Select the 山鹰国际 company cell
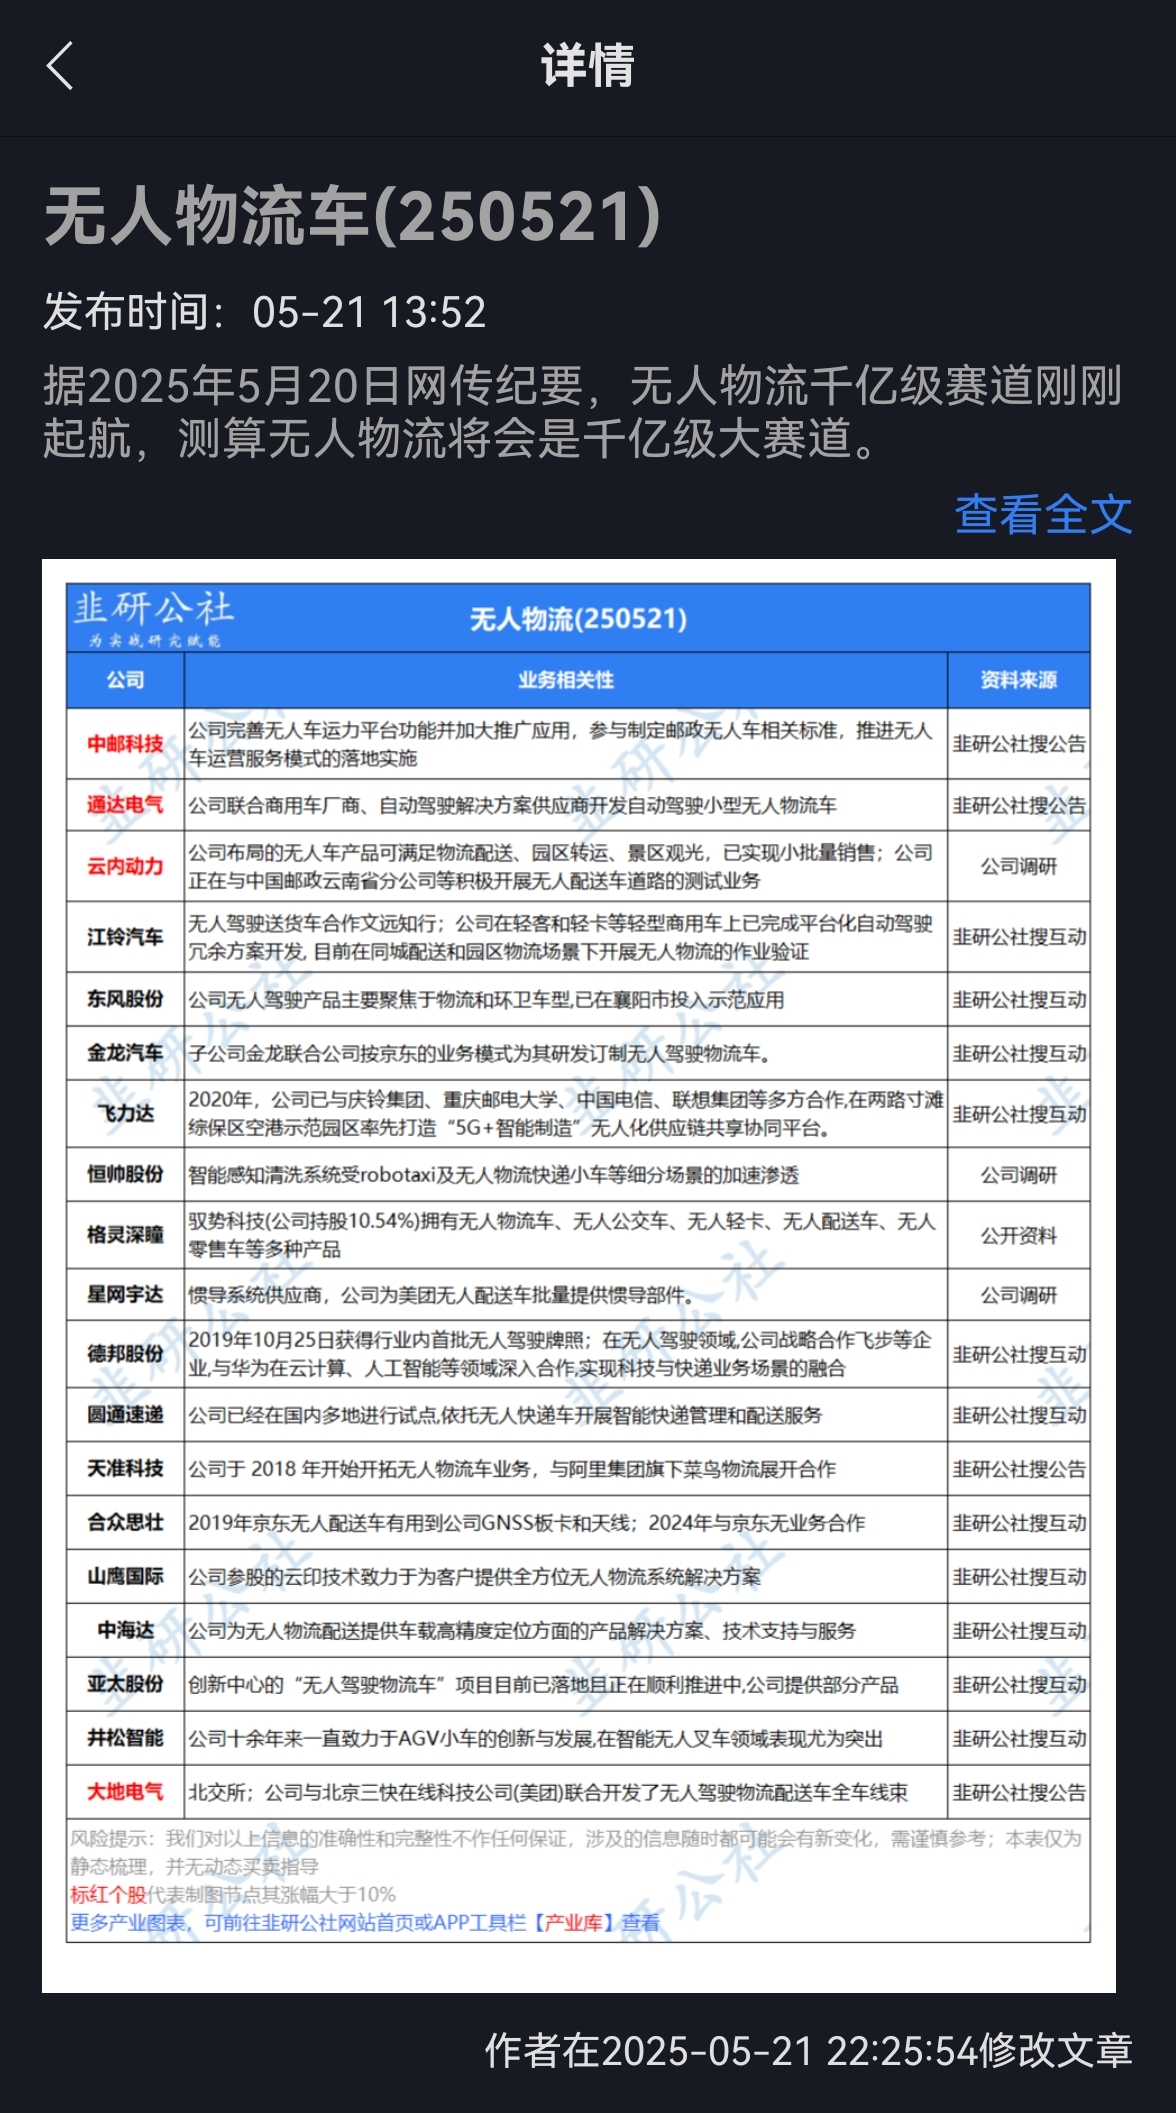This screenshot has height=2113, width=1176. 125,1577
